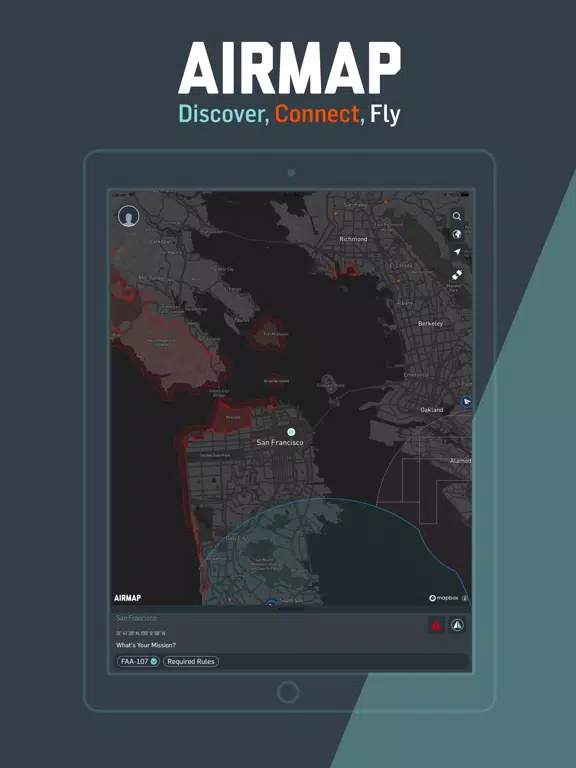Tap the blue marker near South San Francisco
This screenshot has height=768, width=576.
point(271,604)
